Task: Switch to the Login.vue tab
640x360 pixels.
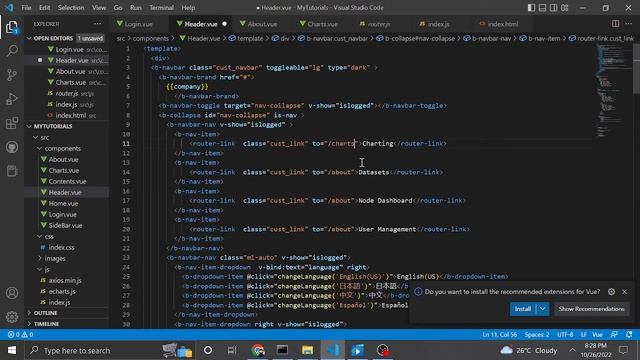Action: (x=139, y=24)
